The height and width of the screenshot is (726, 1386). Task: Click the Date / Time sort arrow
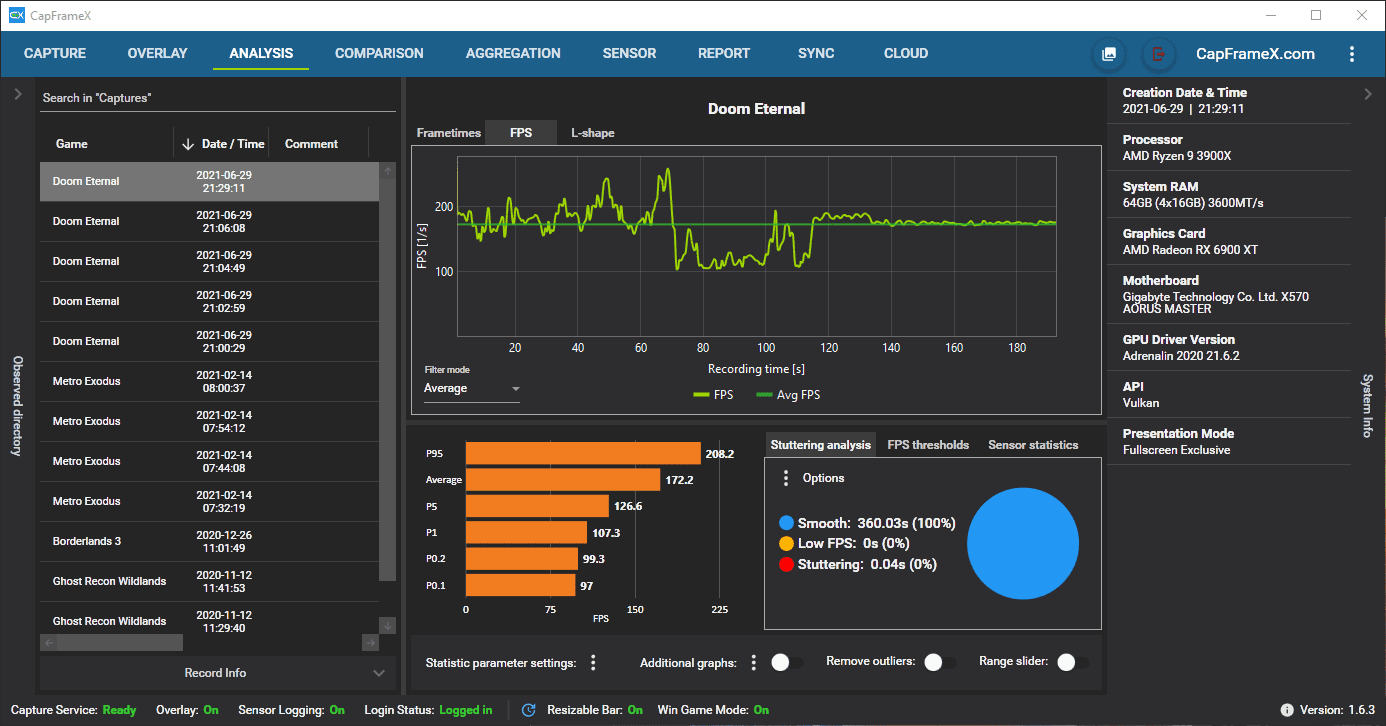click(x=187, y=144)
